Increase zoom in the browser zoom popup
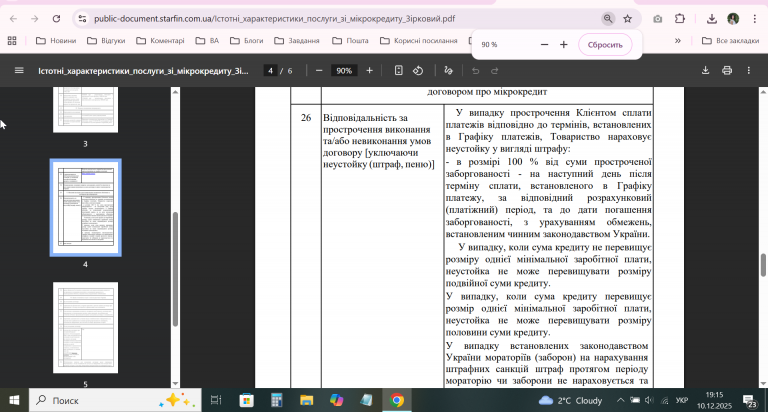The image size is (768, 412). click(563, 45)
